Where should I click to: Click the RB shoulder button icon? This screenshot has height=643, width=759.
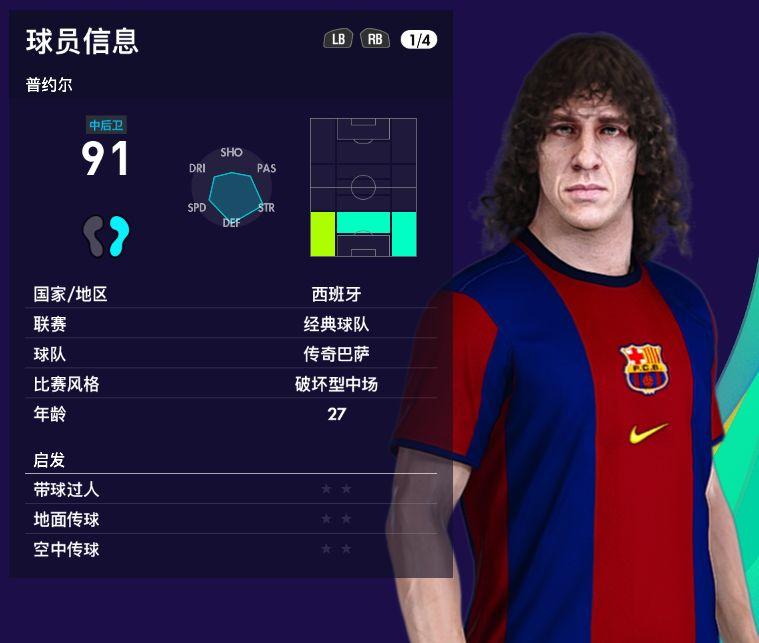pos(375,39)
